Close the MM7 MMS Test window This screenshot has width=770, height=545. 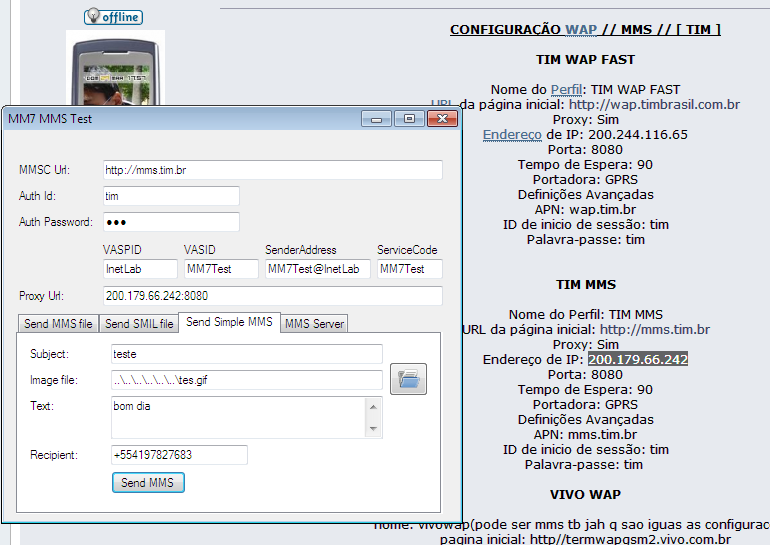(442, 119)
